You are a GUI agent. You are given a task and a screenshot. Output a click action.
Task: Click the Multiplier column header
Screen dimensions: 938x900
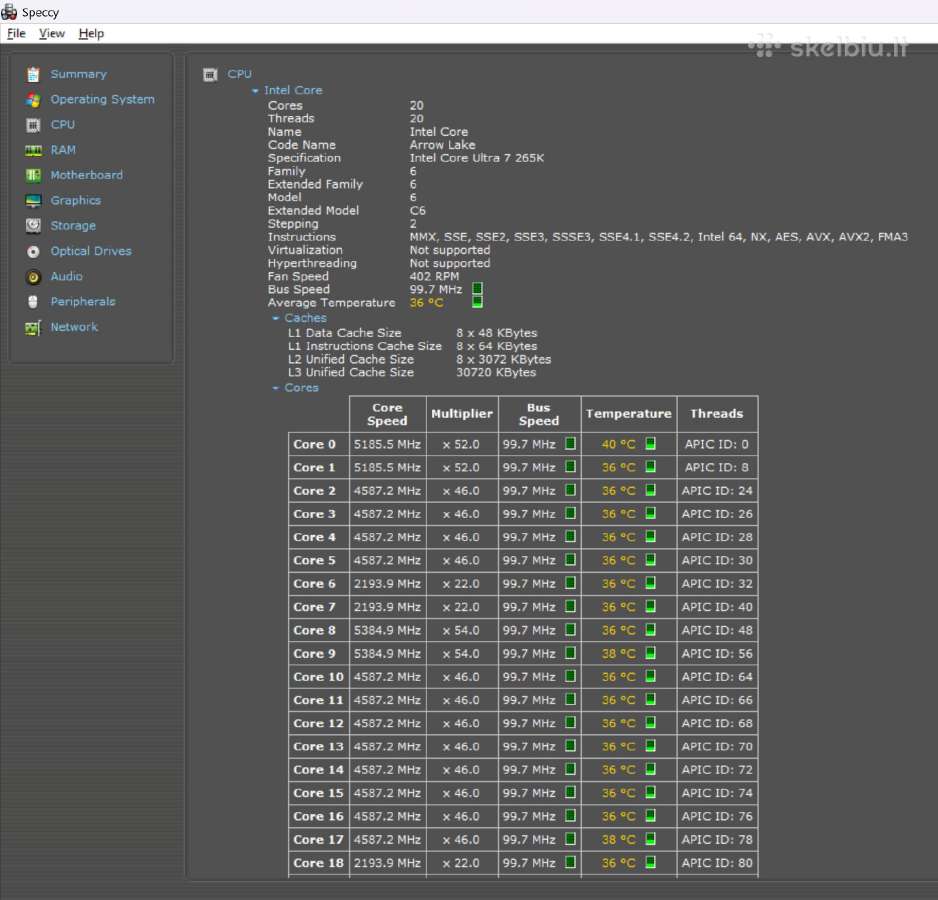pyautogui.click(x=462, y=414)
